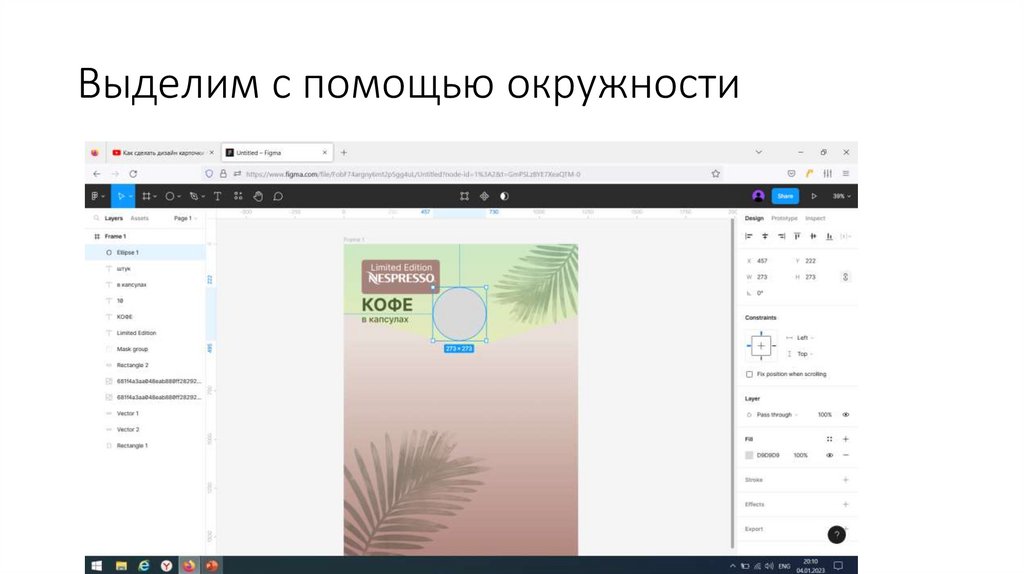Viewport: 1024px width, 574px height.
Task: Toggle constrain proportions lock
Action: (845, 277)
